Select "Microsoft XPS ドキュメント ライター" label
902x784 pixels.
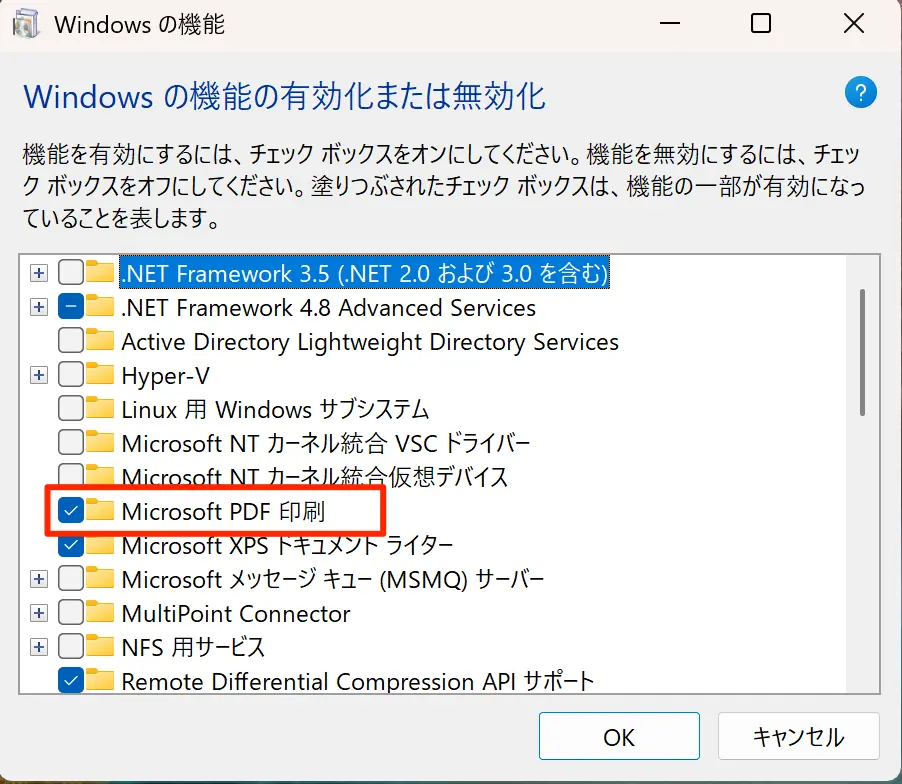(x=287, y=545)
